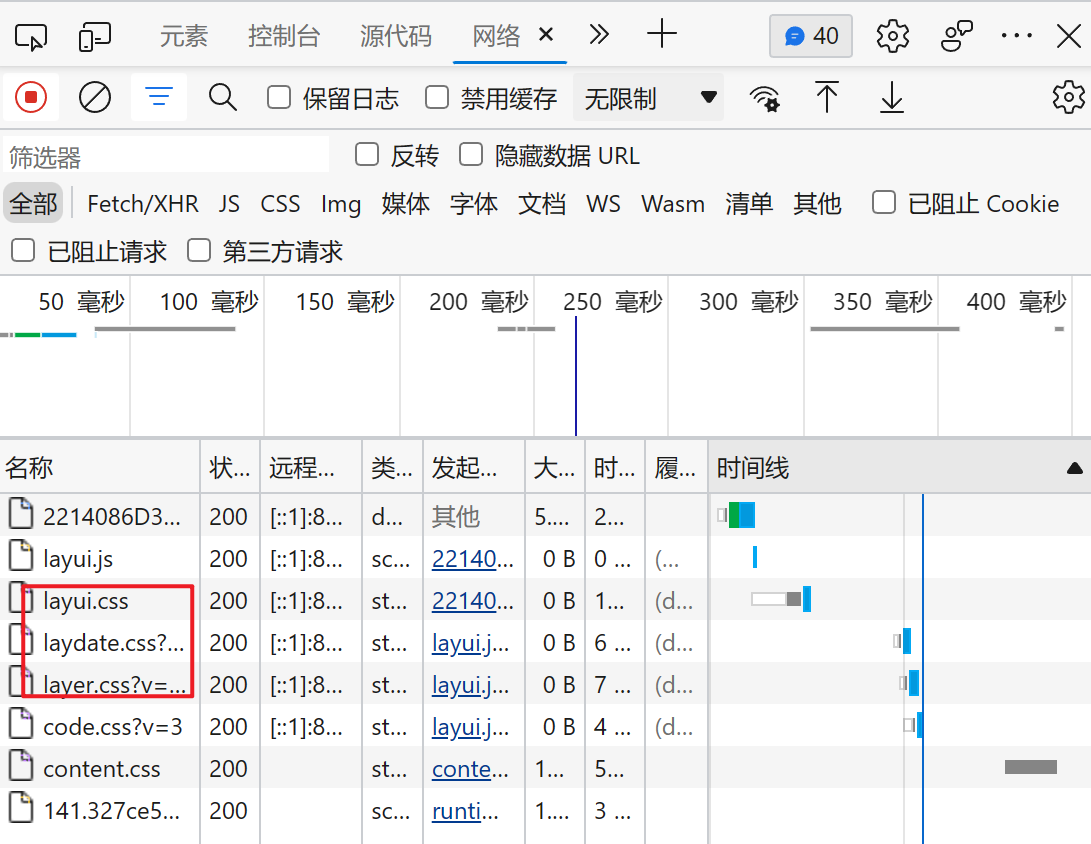1091x844 pixels.
Task: Toggle the network filter bar
Action: (159, 97)
